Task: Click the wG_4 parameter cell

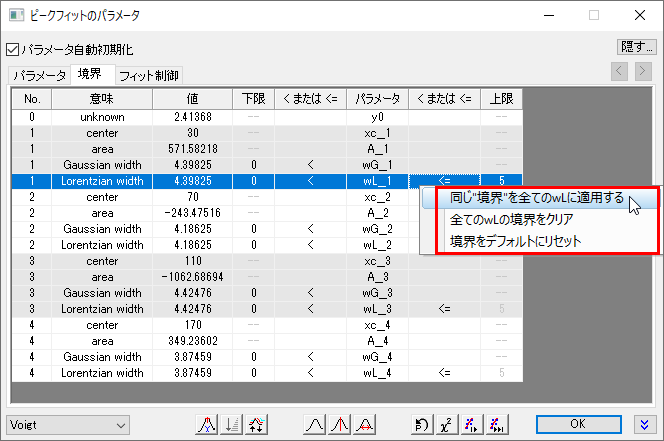Action: click(377, 357)
